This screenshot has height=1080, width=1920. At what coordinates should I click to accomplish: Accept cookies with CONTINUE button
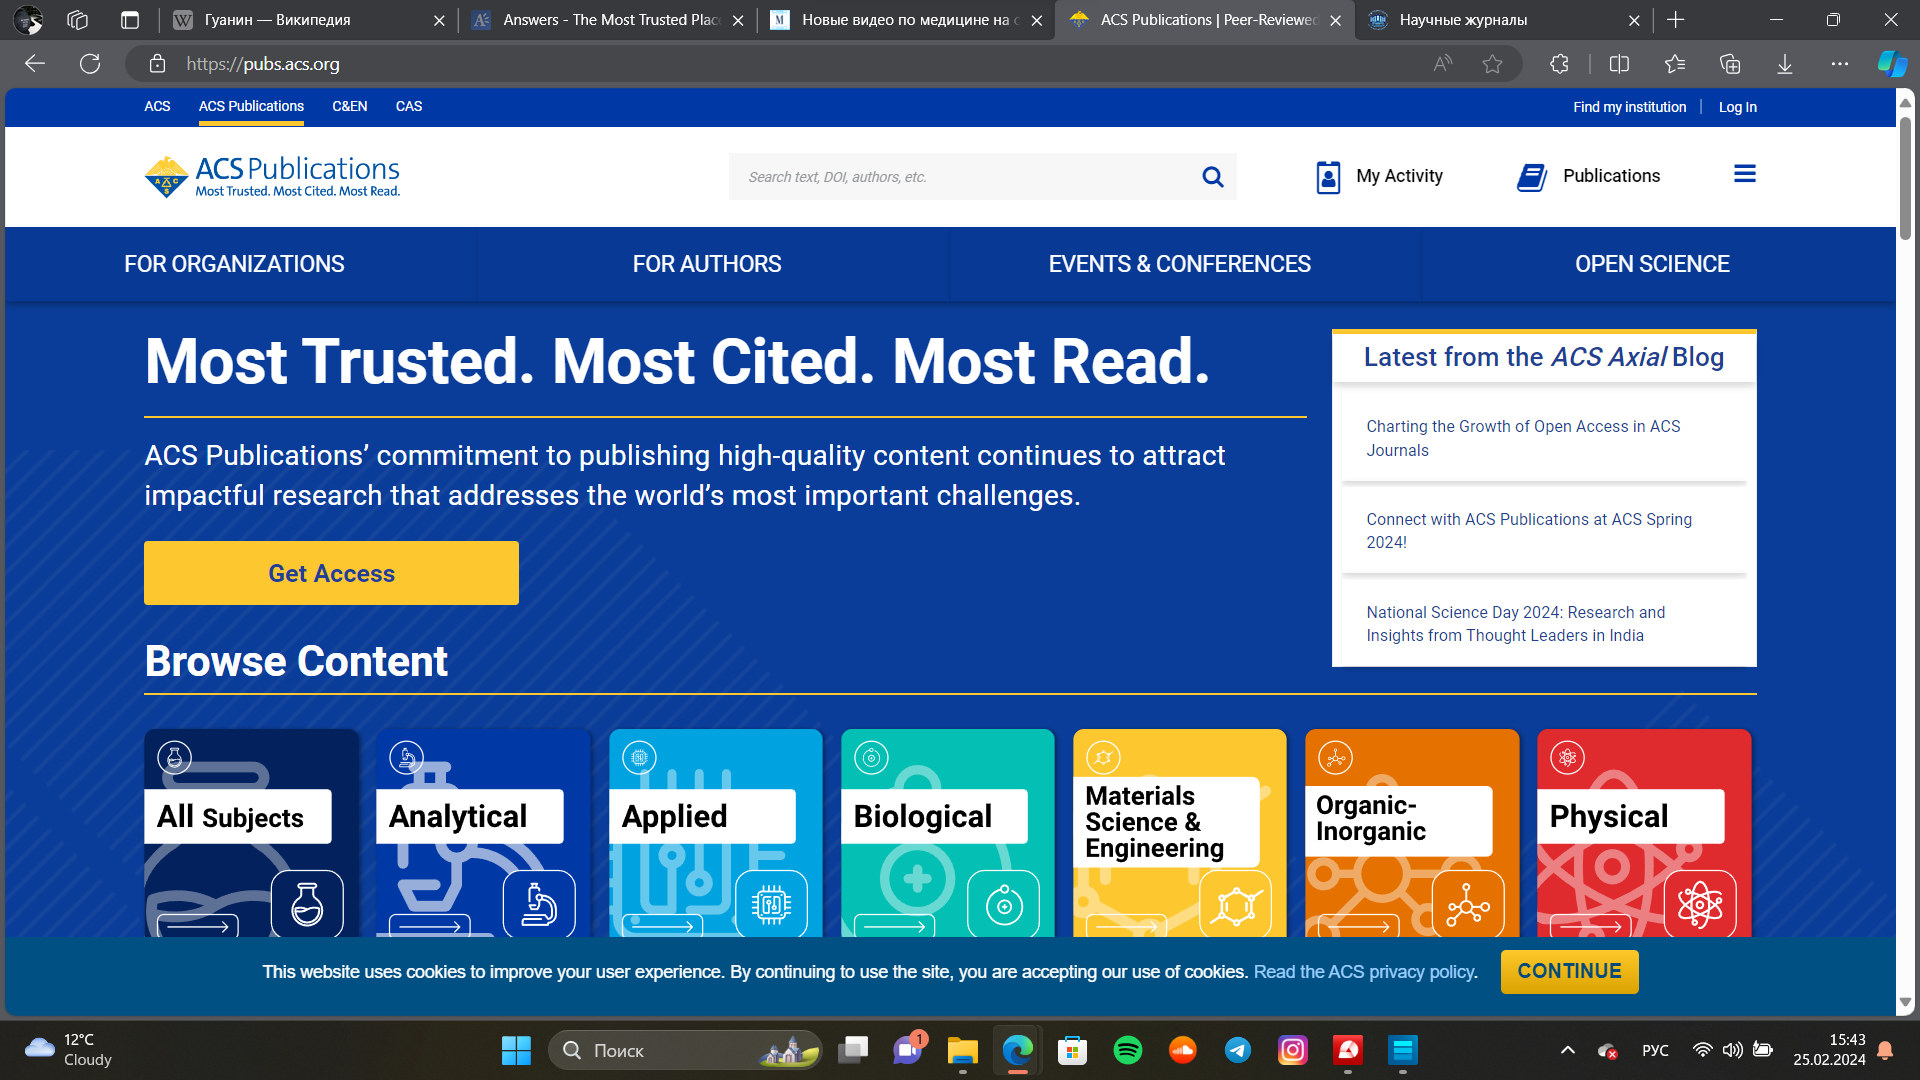[1569, 971]
